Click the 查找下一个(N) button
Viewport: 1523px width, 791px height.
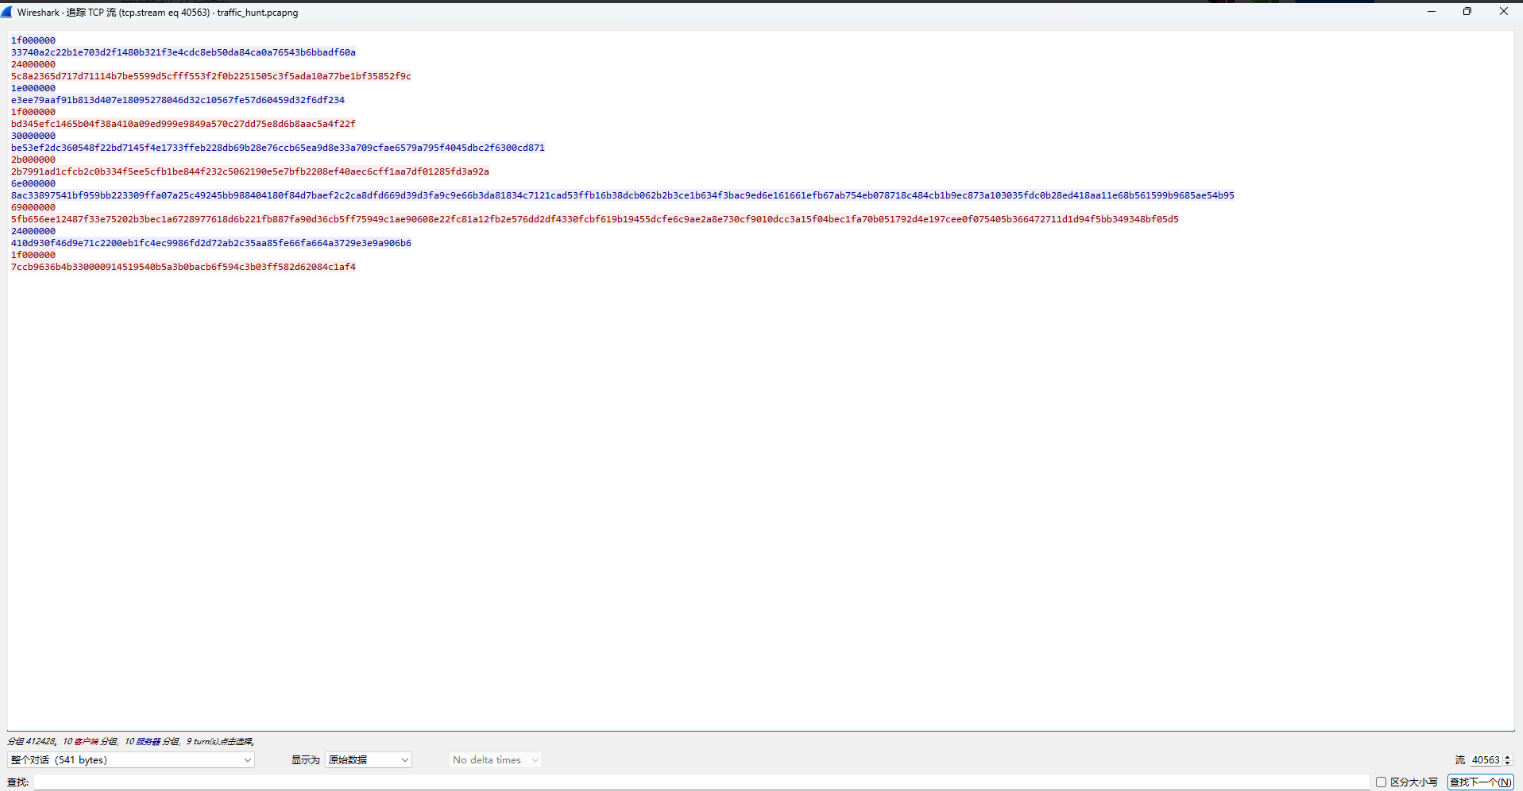click(x=1480, y=782)
